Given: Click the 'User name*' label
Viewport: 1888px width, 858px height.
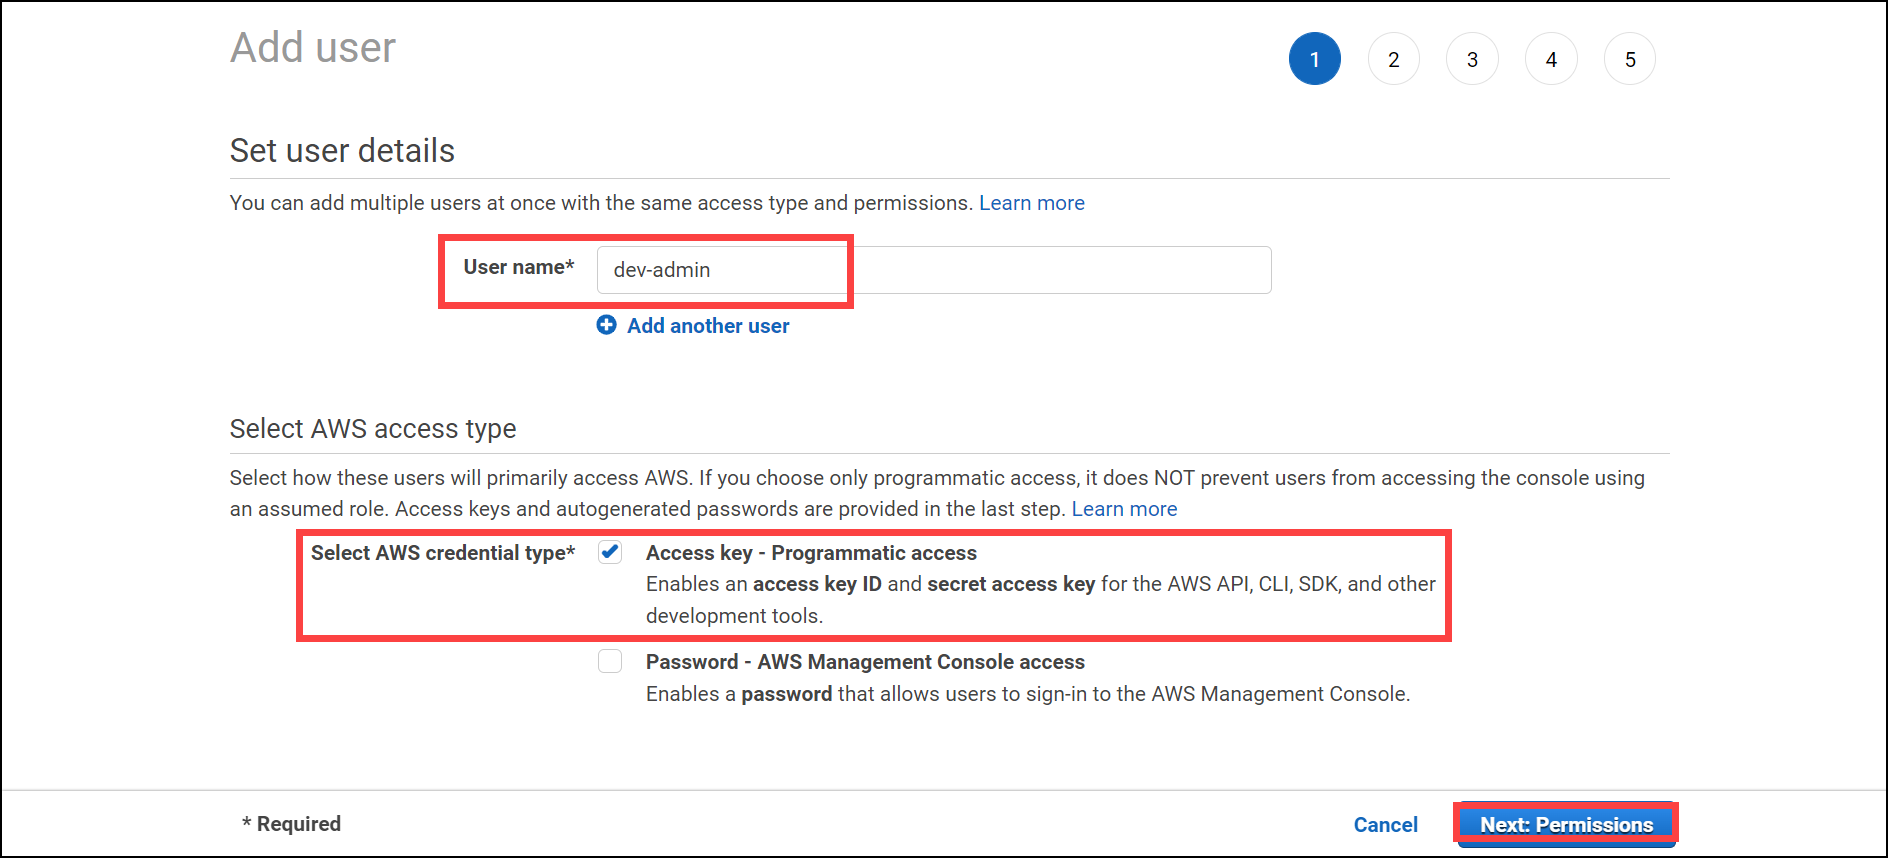Looking at the screenshot, I should (519, 267).
